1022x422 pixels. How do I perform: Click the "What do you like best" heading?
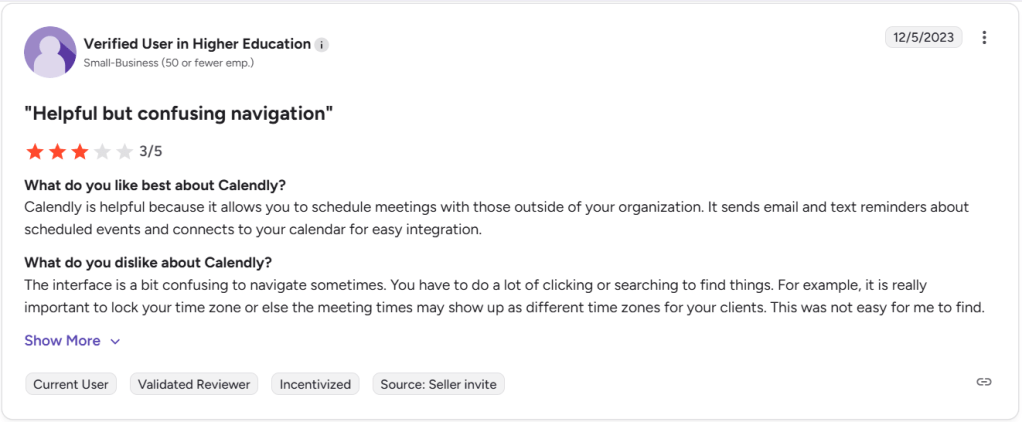tap(155, 186)
